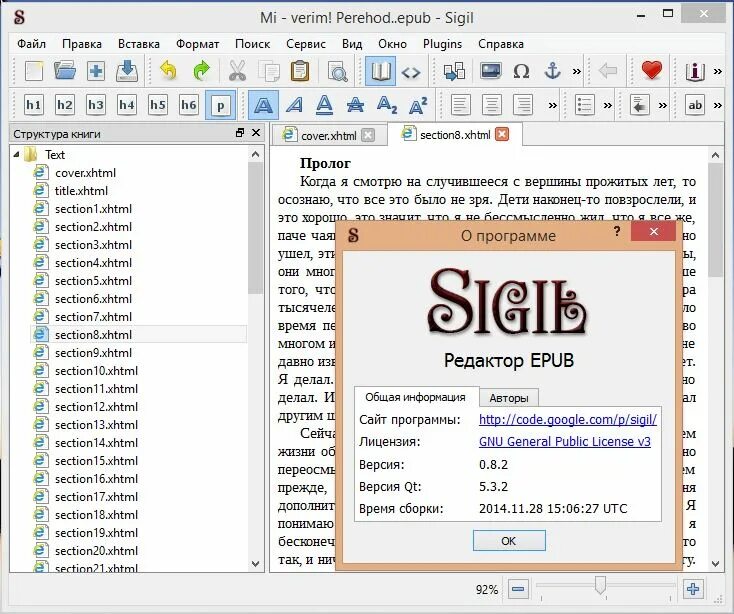The height and width of the screenshot is (614, 734).
Task: Insert special character with the Omega icon
Action: pyautogui.click(x=521, y=72)
